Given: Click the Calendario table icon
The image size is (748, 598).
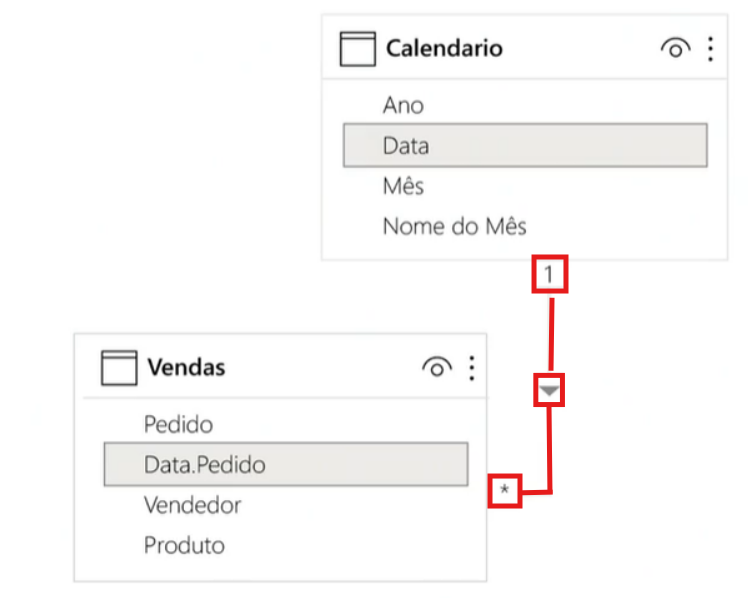Looking at the screenshot, I should [x=357, y=48].
